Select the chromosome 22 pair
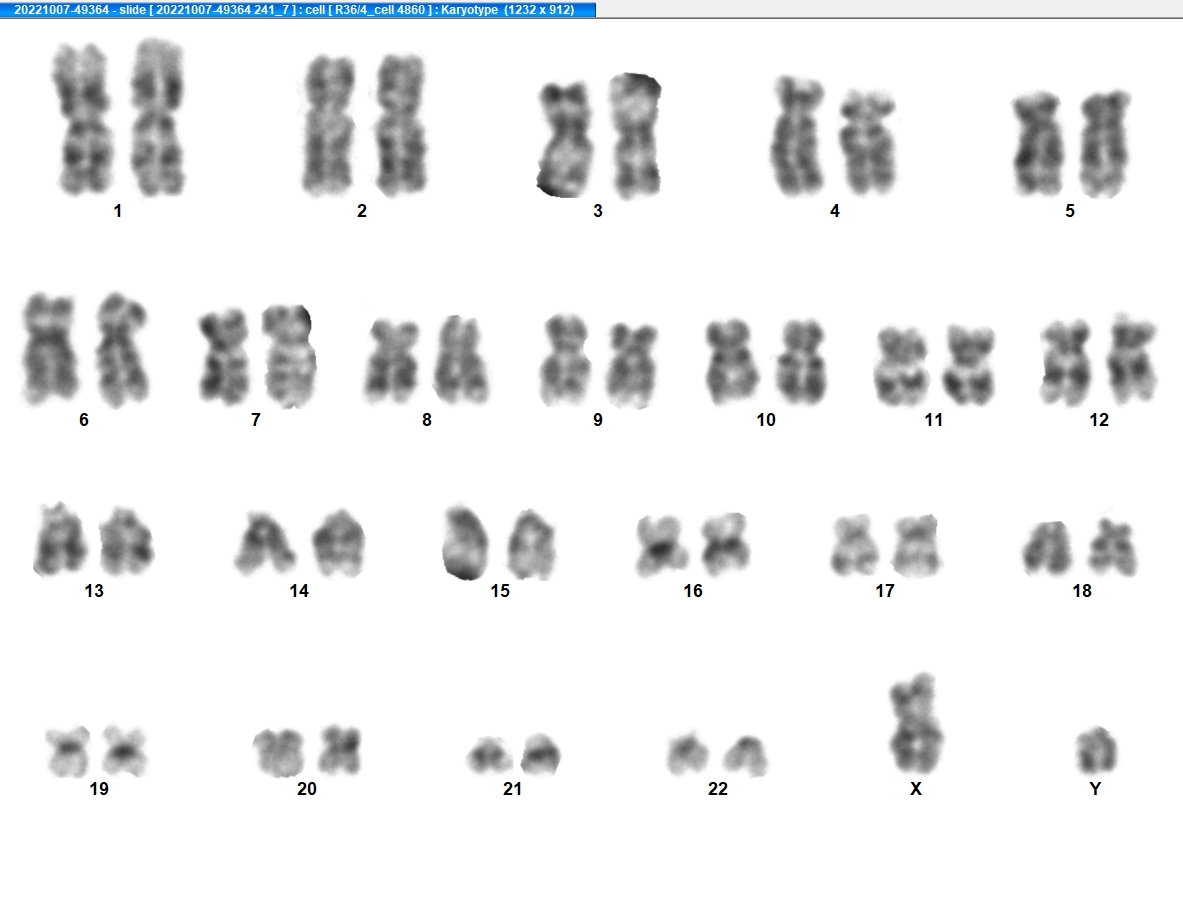The image size is (1183, 897). tap(717, 755)
